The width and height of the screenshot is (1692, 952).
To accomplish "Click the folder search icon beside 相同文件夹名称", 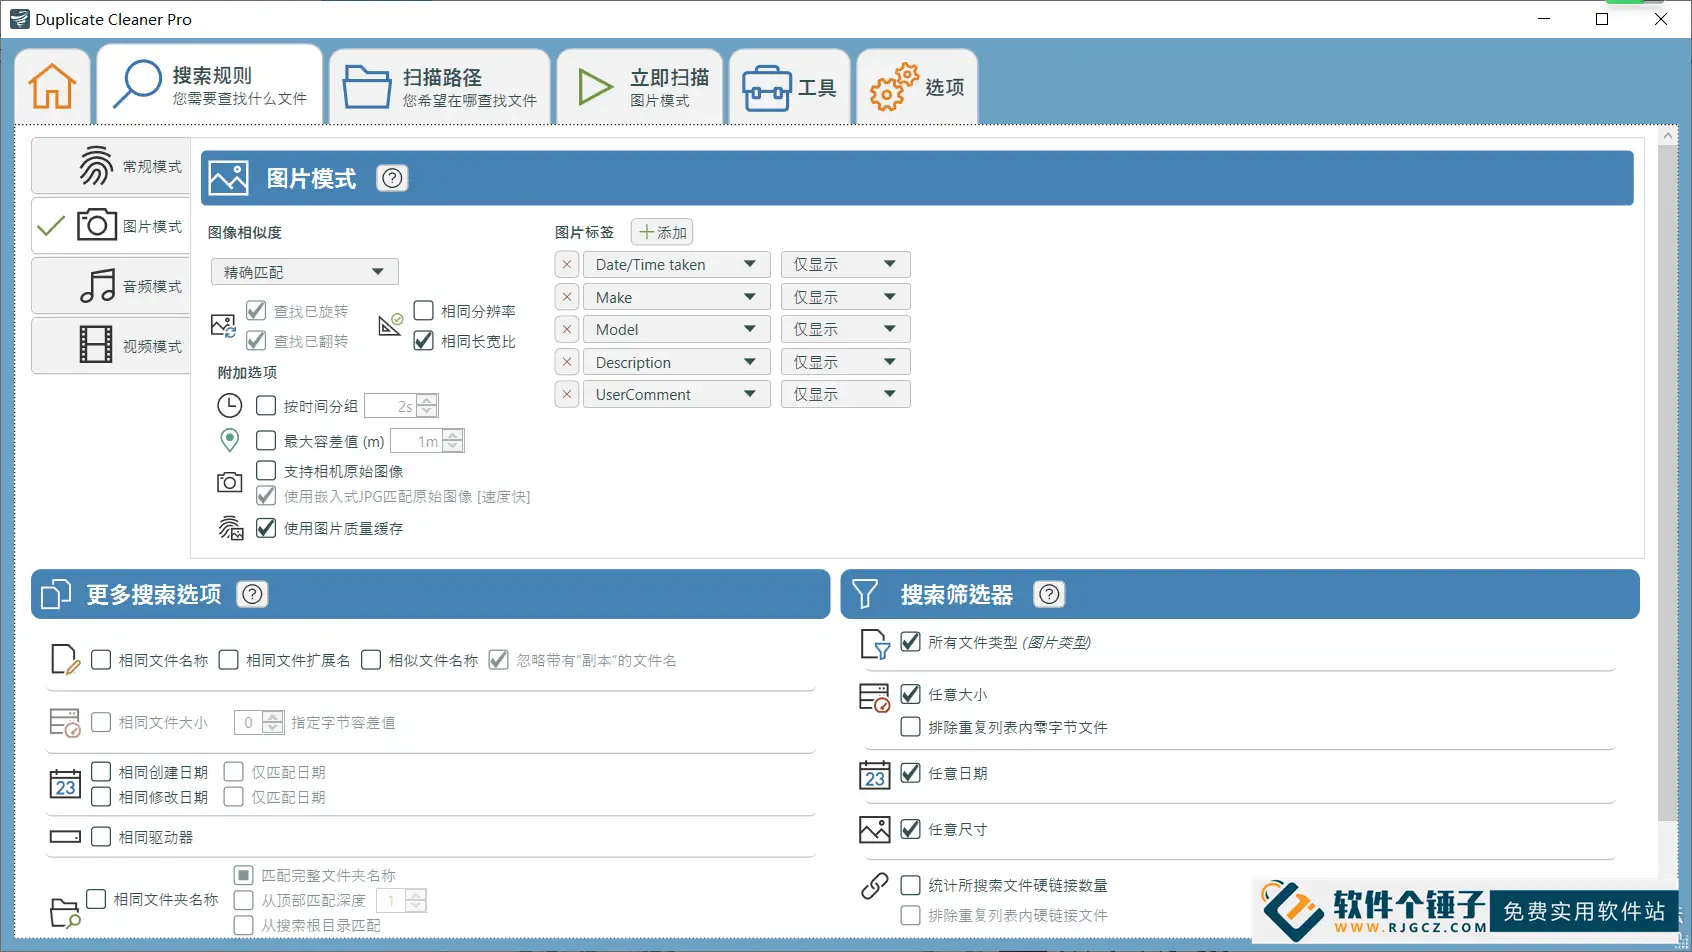I will point(65,912).
